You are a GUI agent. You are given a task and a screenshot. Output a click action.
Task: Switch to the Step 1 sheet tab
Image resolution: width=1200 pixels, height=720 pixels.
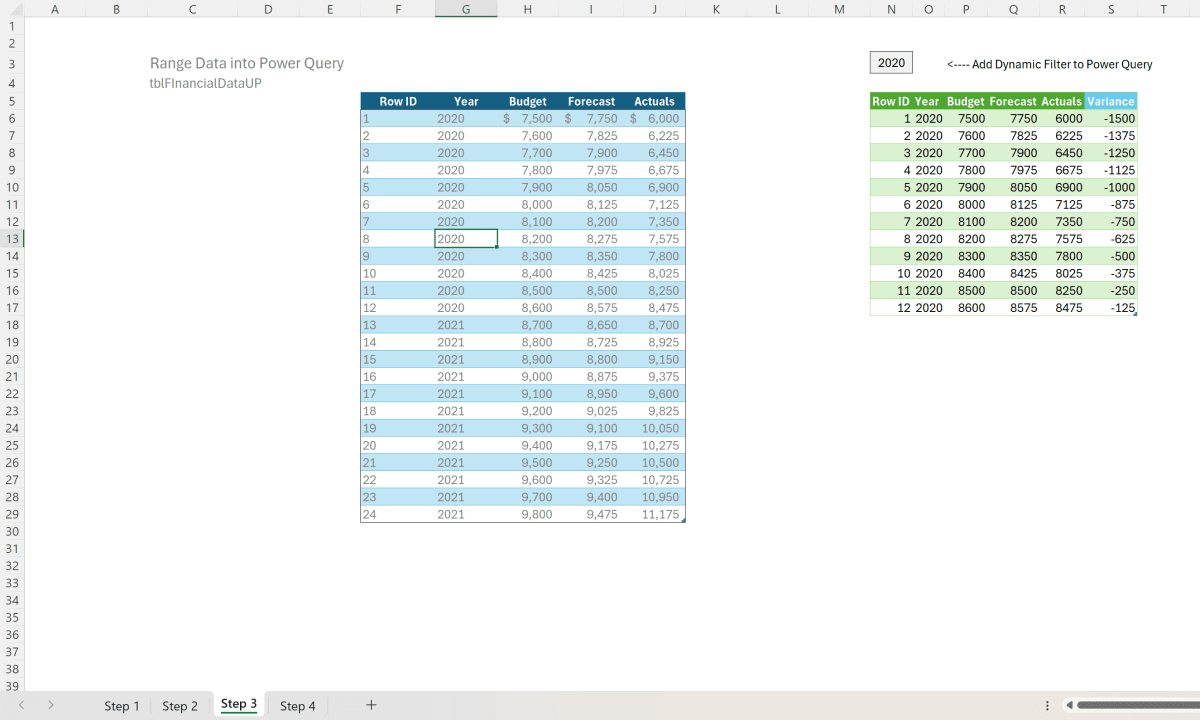(121, 705)
